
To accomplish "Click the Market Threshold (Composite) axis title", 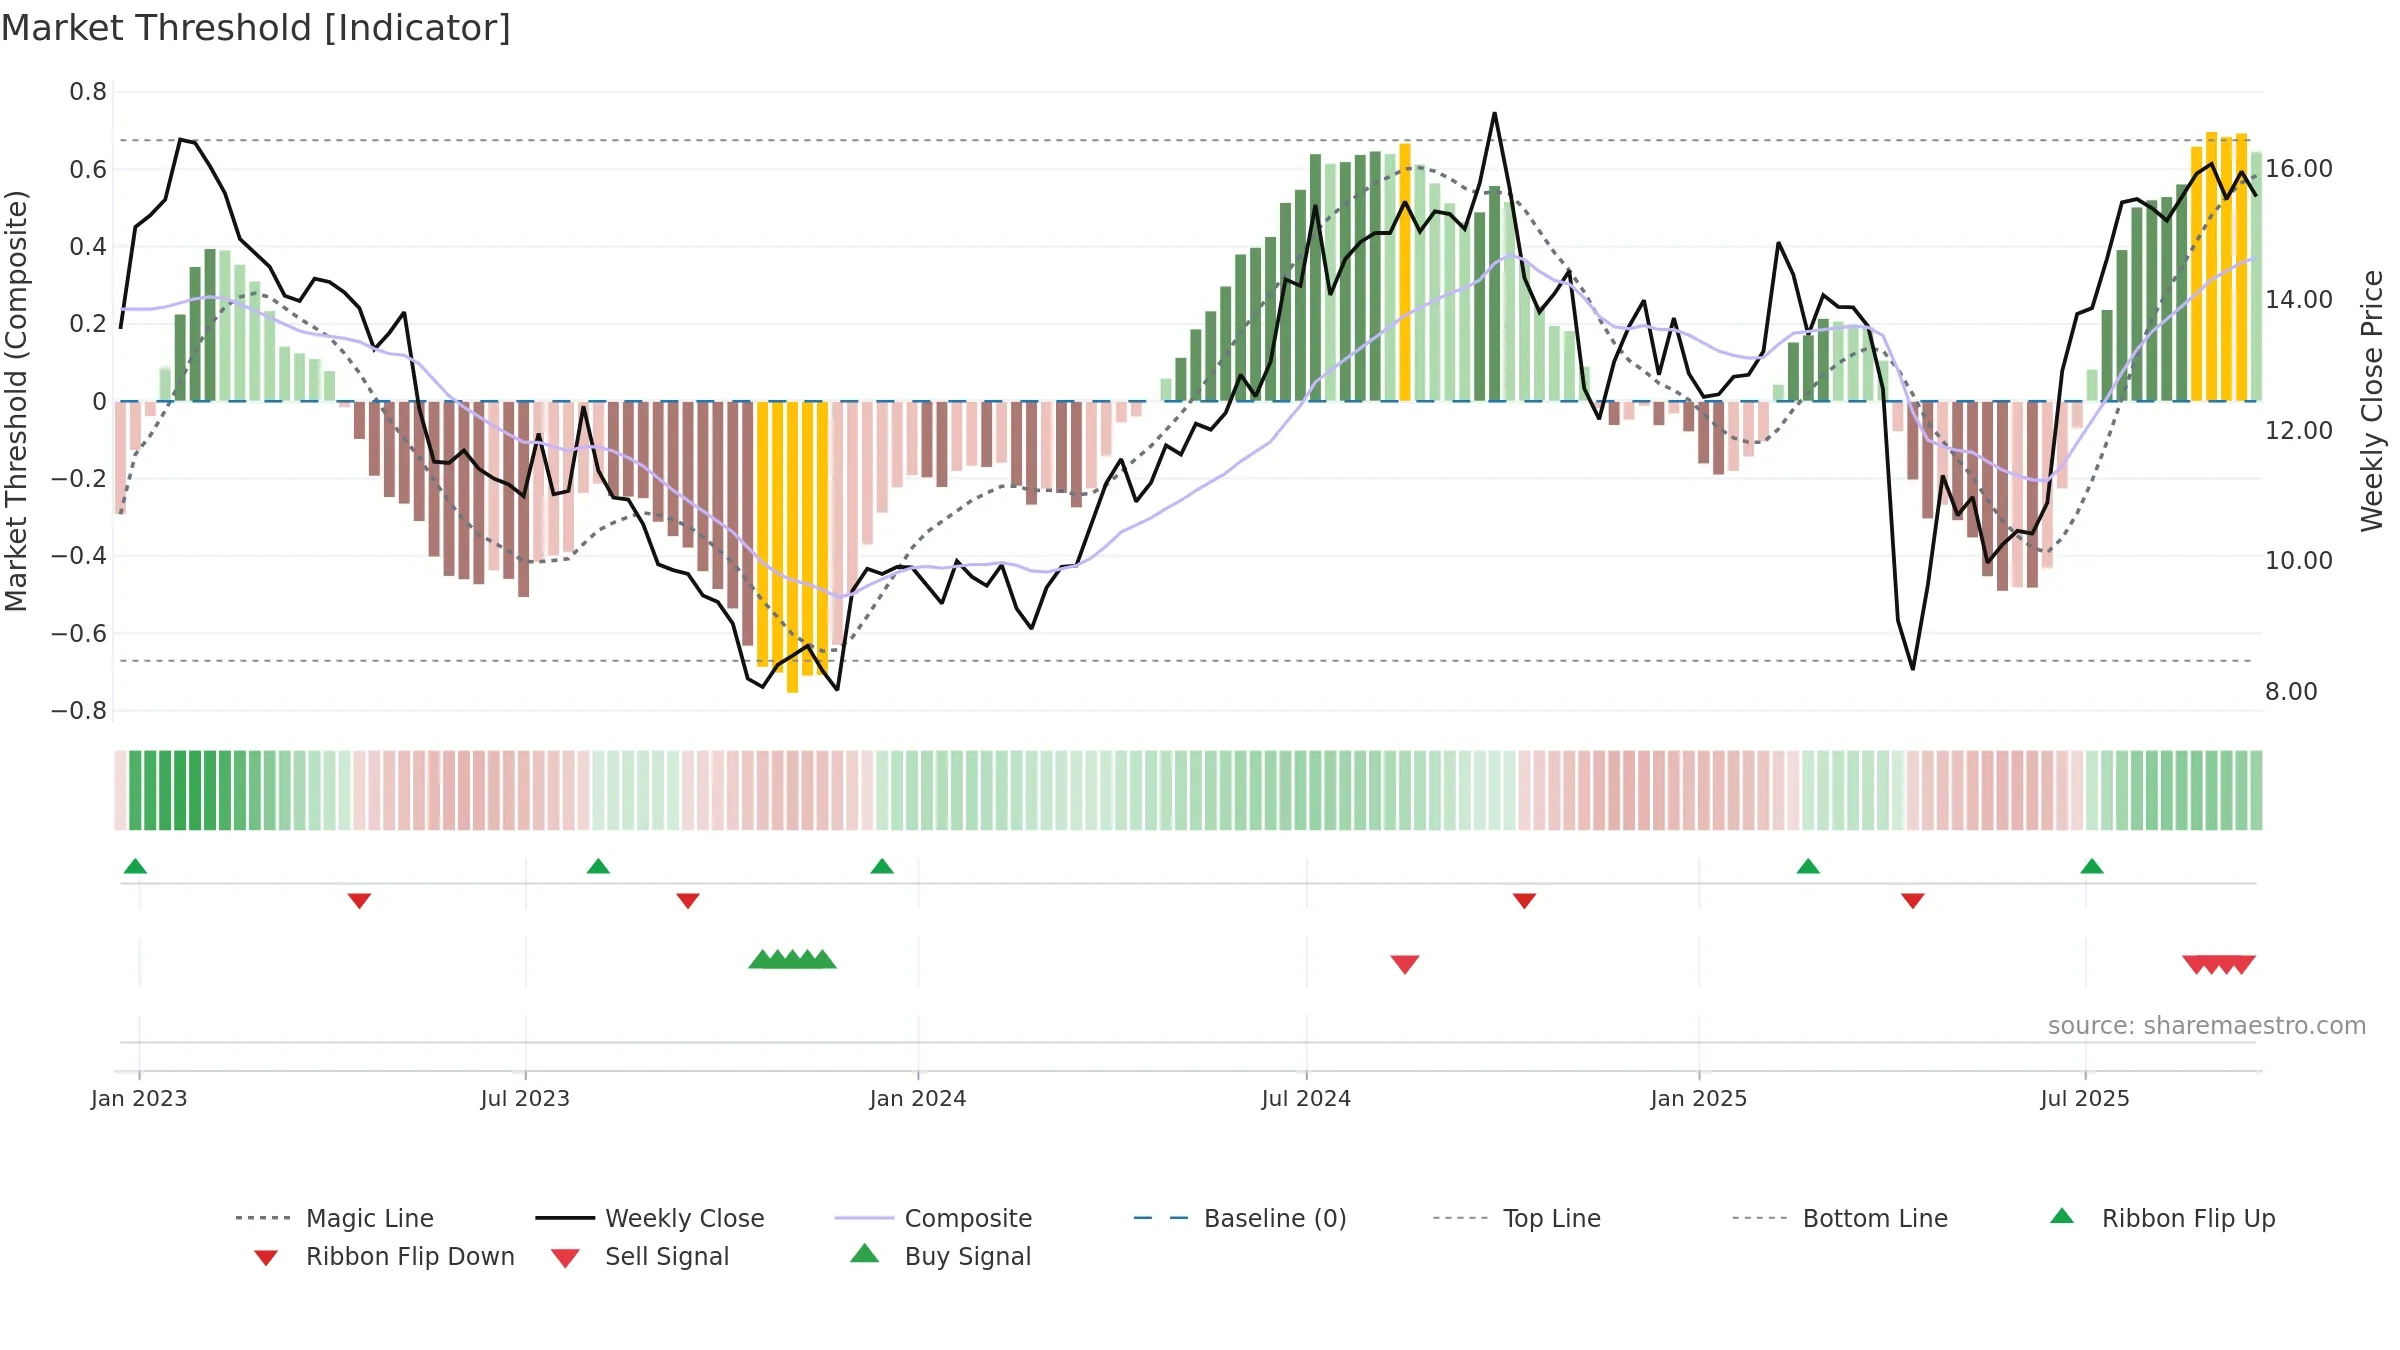I will click(16, 401).
